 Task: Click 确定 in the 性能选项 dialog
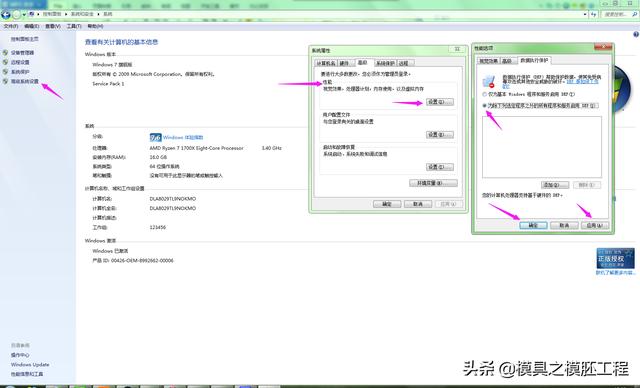point(533,225)
